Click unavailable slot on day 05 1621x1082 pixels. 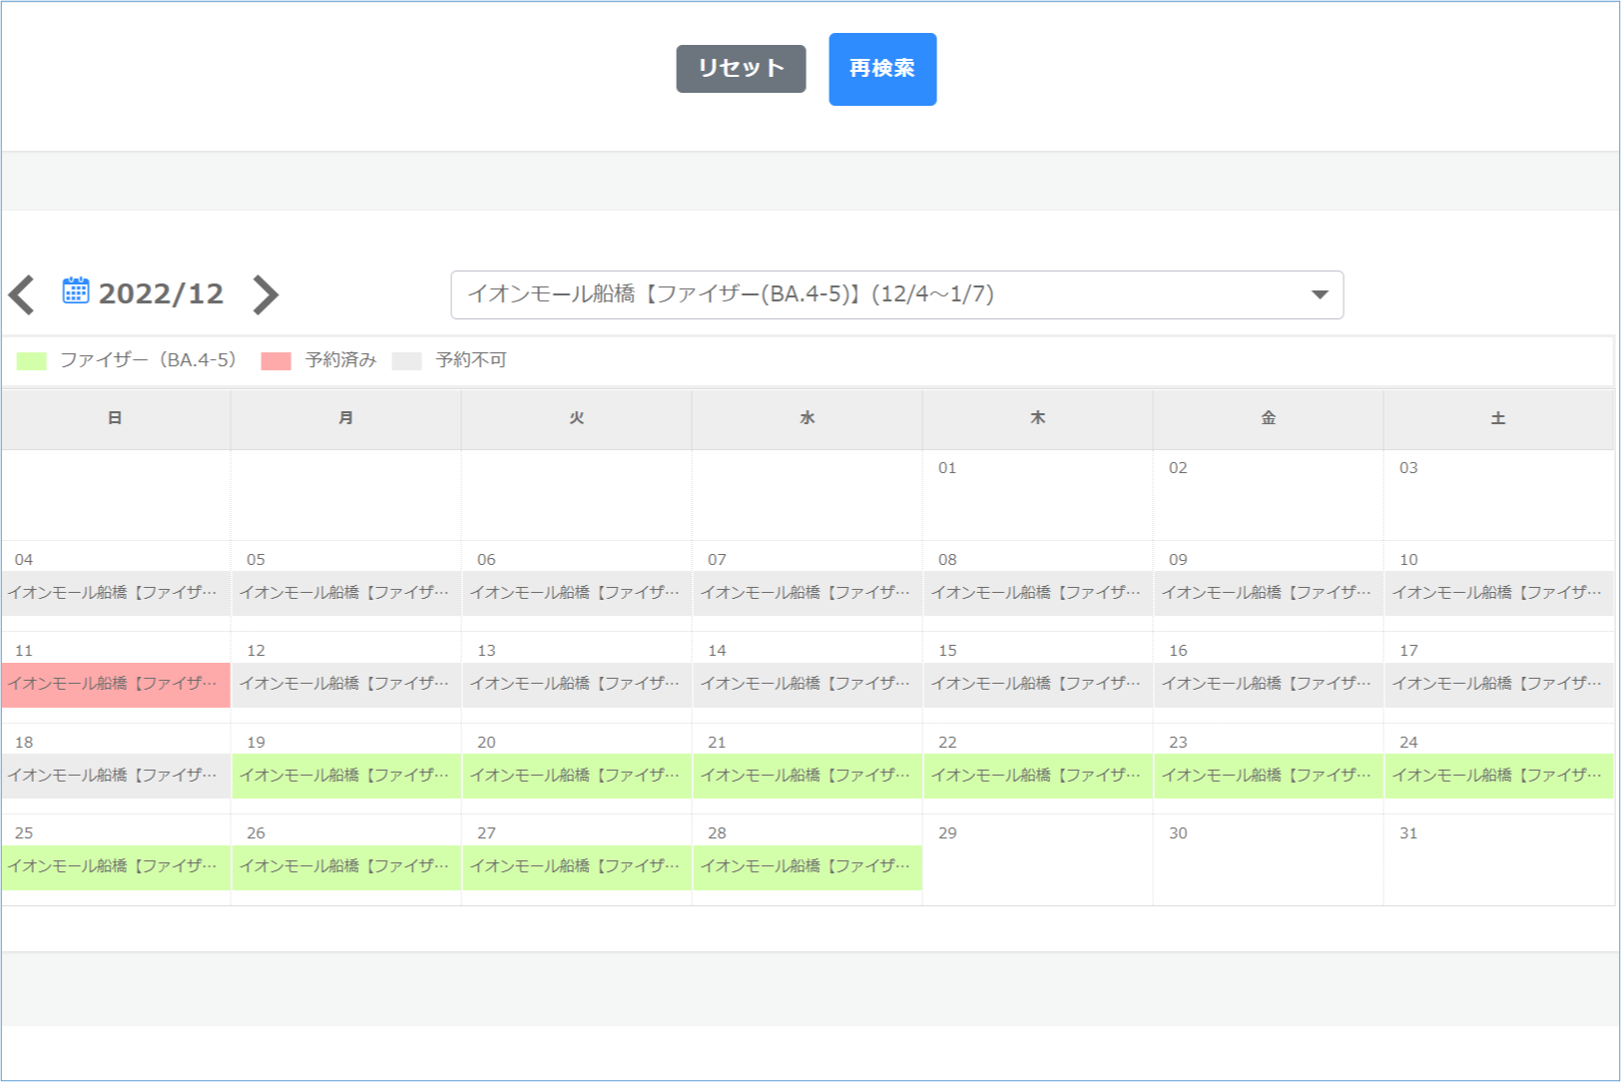[x=346, y=593]
